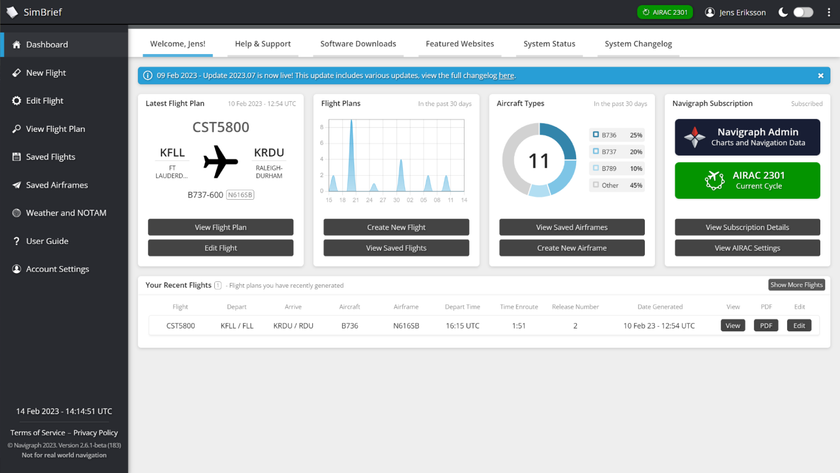Click the Terms of Service link
This screenshot has width=840, height=473.
(38, 433)
